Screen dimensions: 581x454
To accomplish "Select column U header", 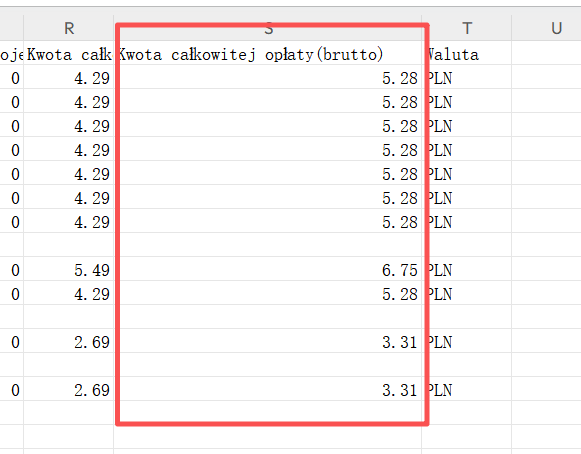I will [x=547, y=28].
